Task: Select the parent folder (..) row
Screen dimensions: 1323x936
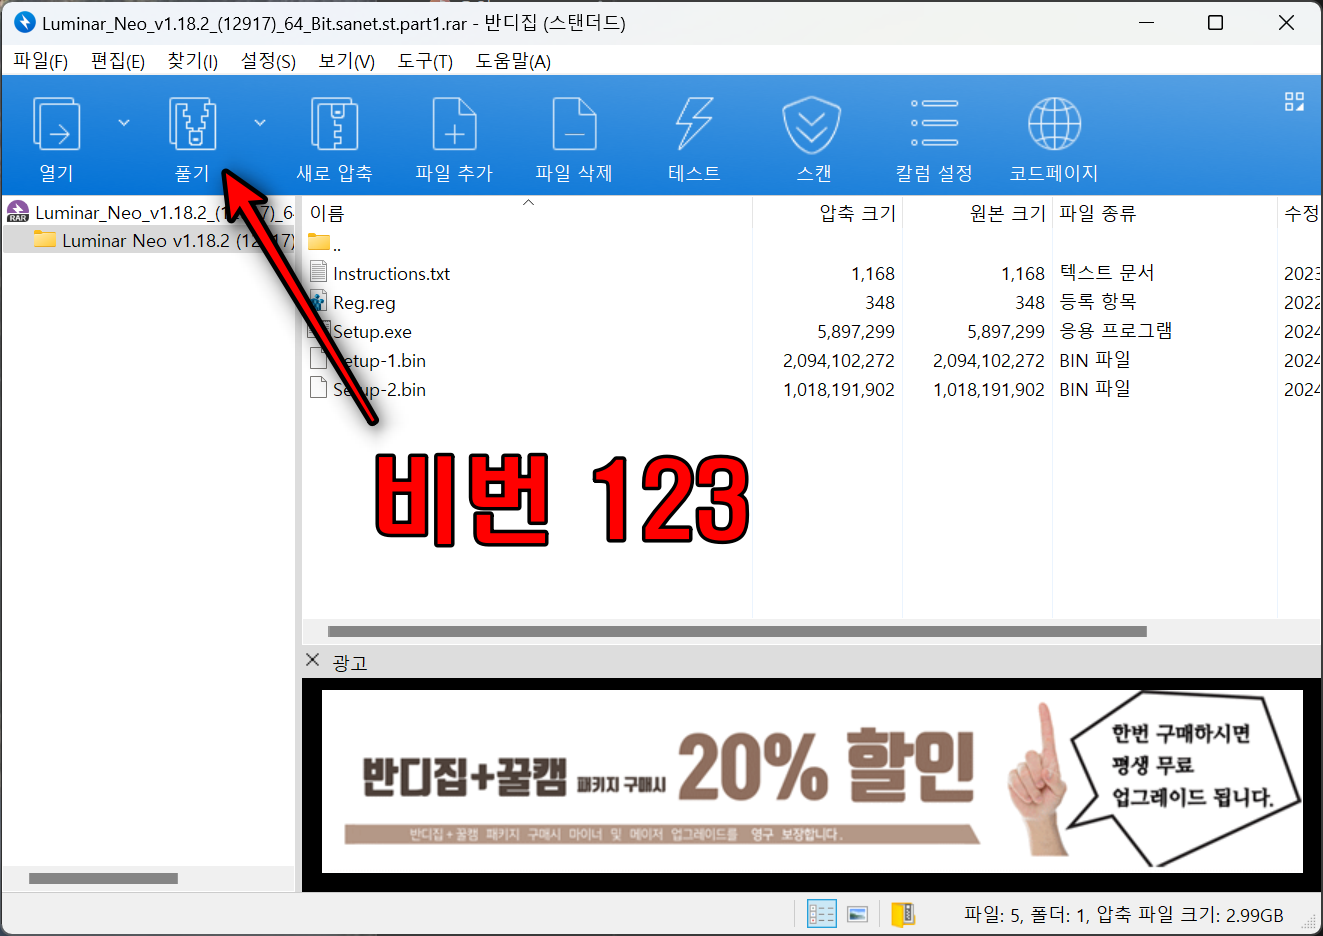Action: pos(324,243)
